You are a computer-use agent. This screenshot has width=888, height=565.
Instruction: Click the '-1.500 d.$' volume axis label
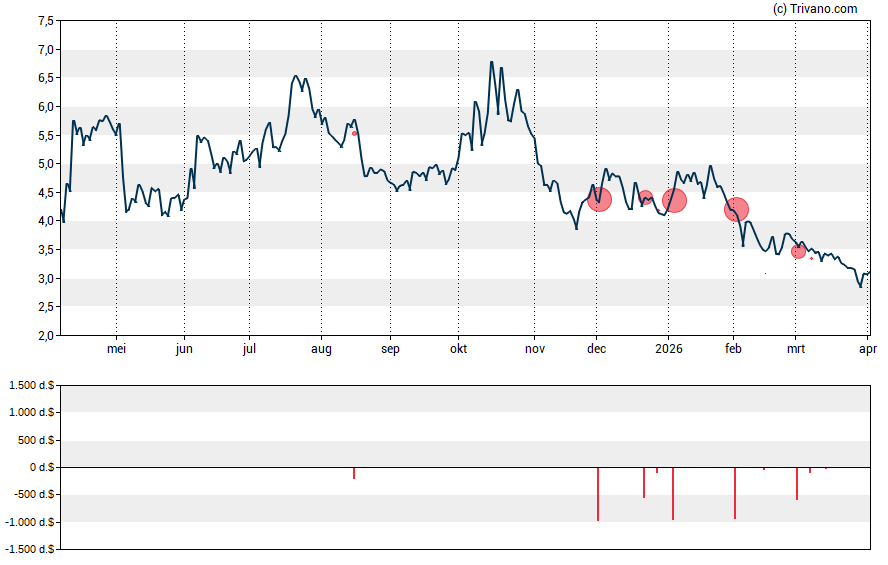tap(30, 549)
